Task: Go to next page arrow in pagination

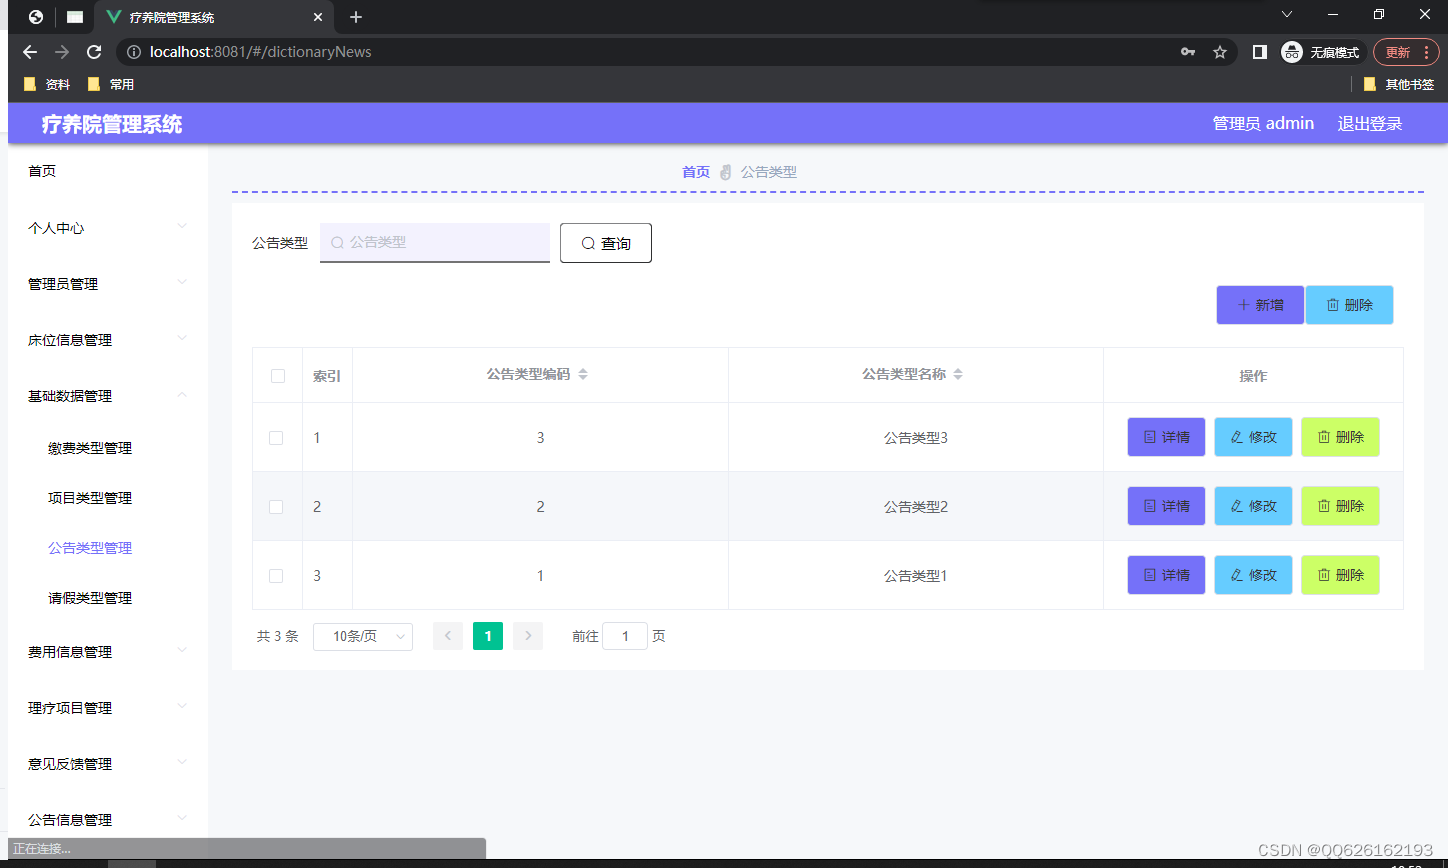Action: [x=528, y=636]
